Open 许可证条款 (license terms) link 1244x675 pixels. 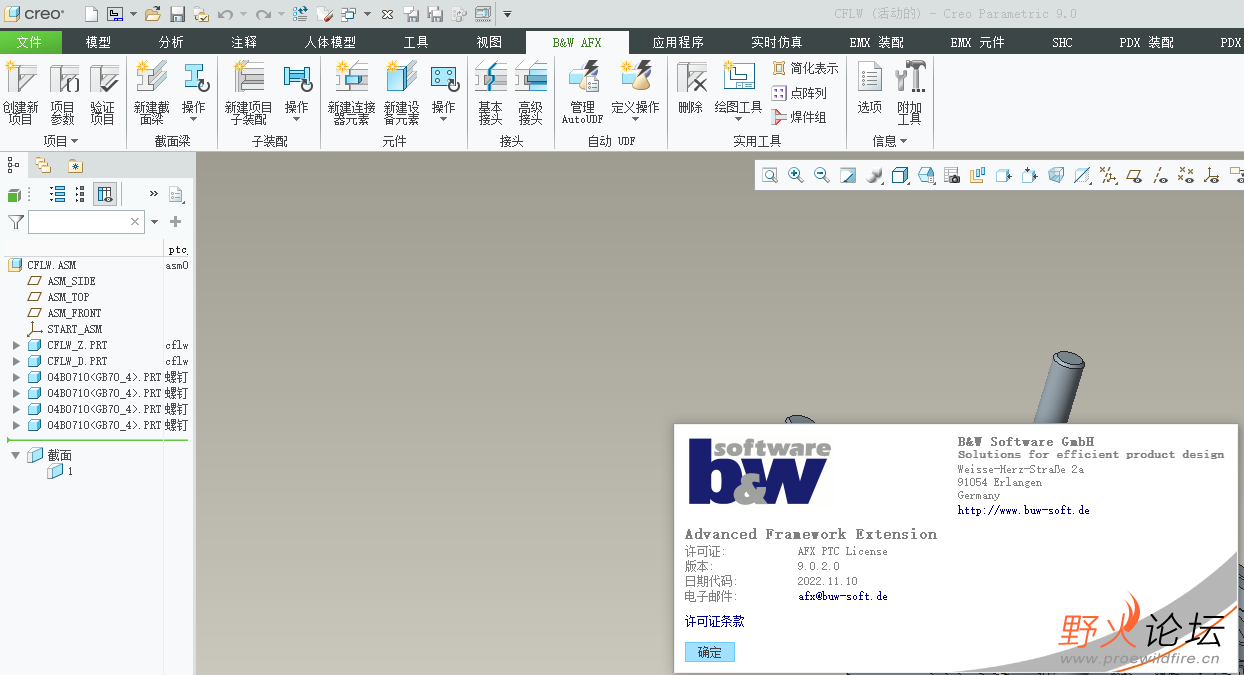(714, 621)
